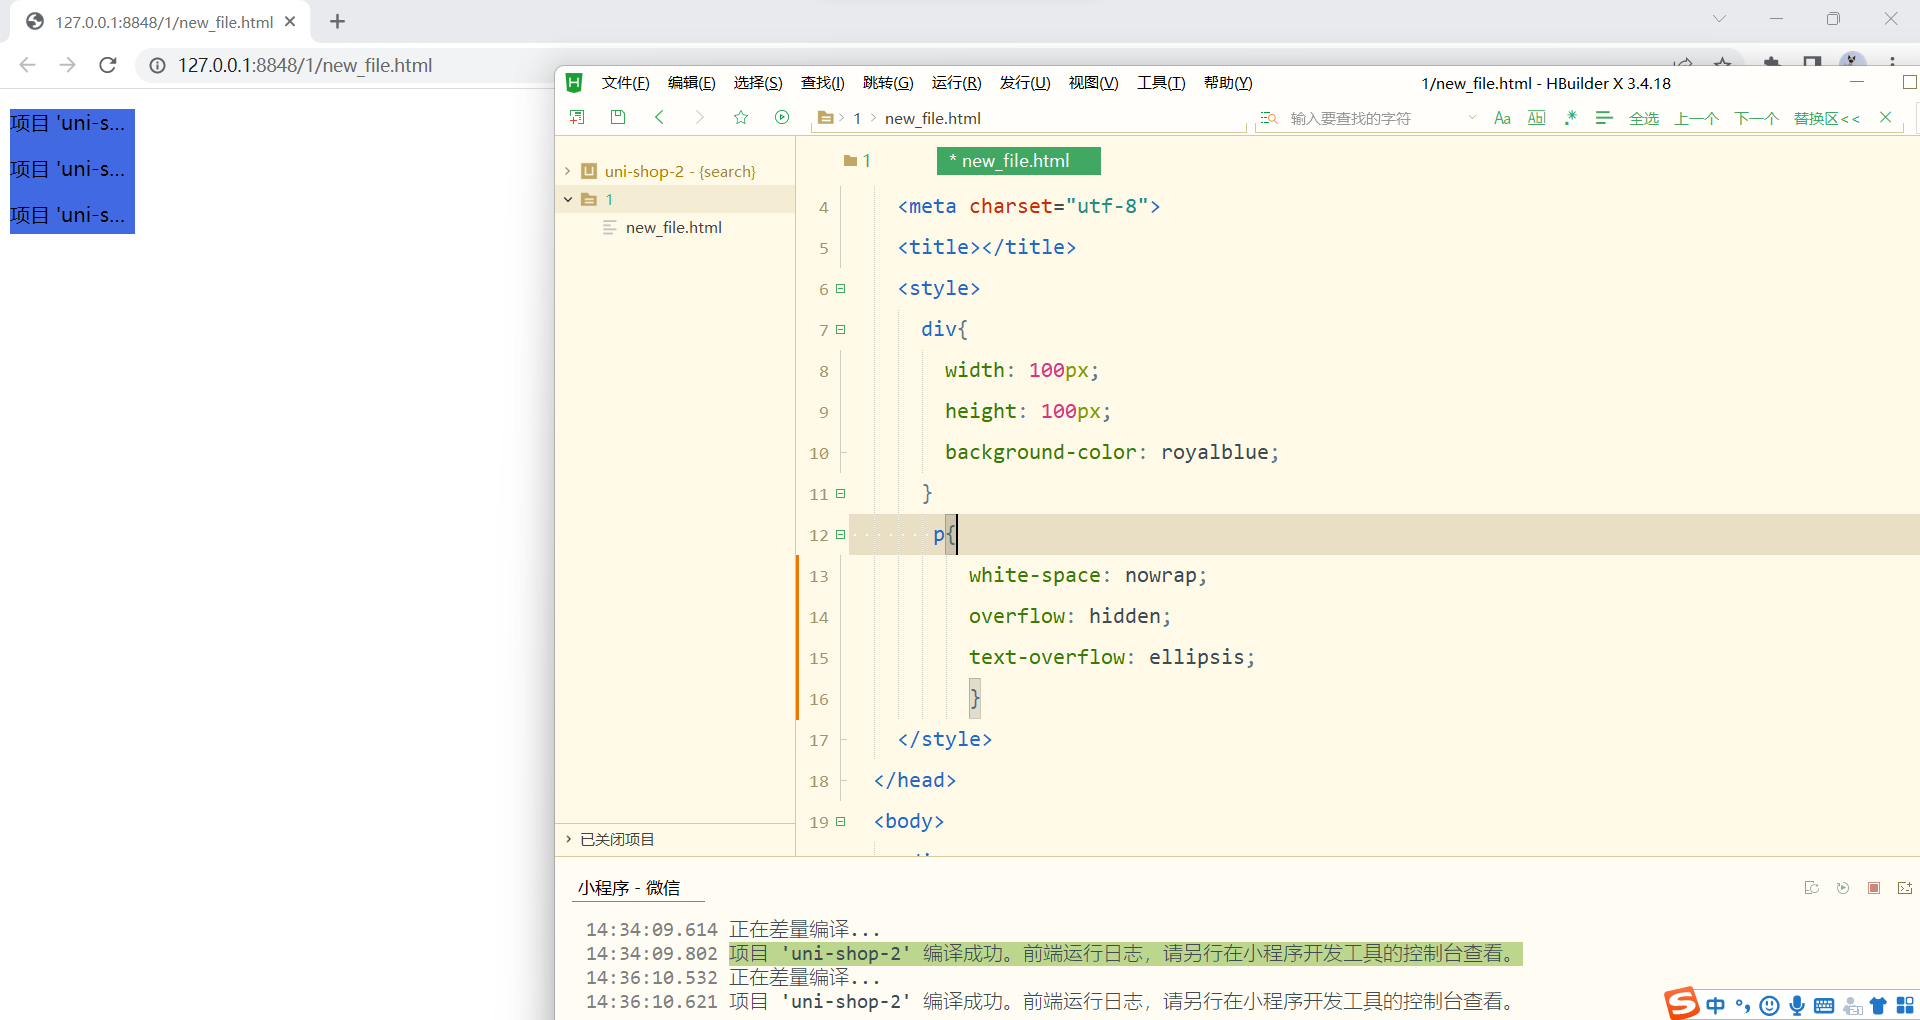
Task: Go back with the left arrow icon
Action: [659, 117]
